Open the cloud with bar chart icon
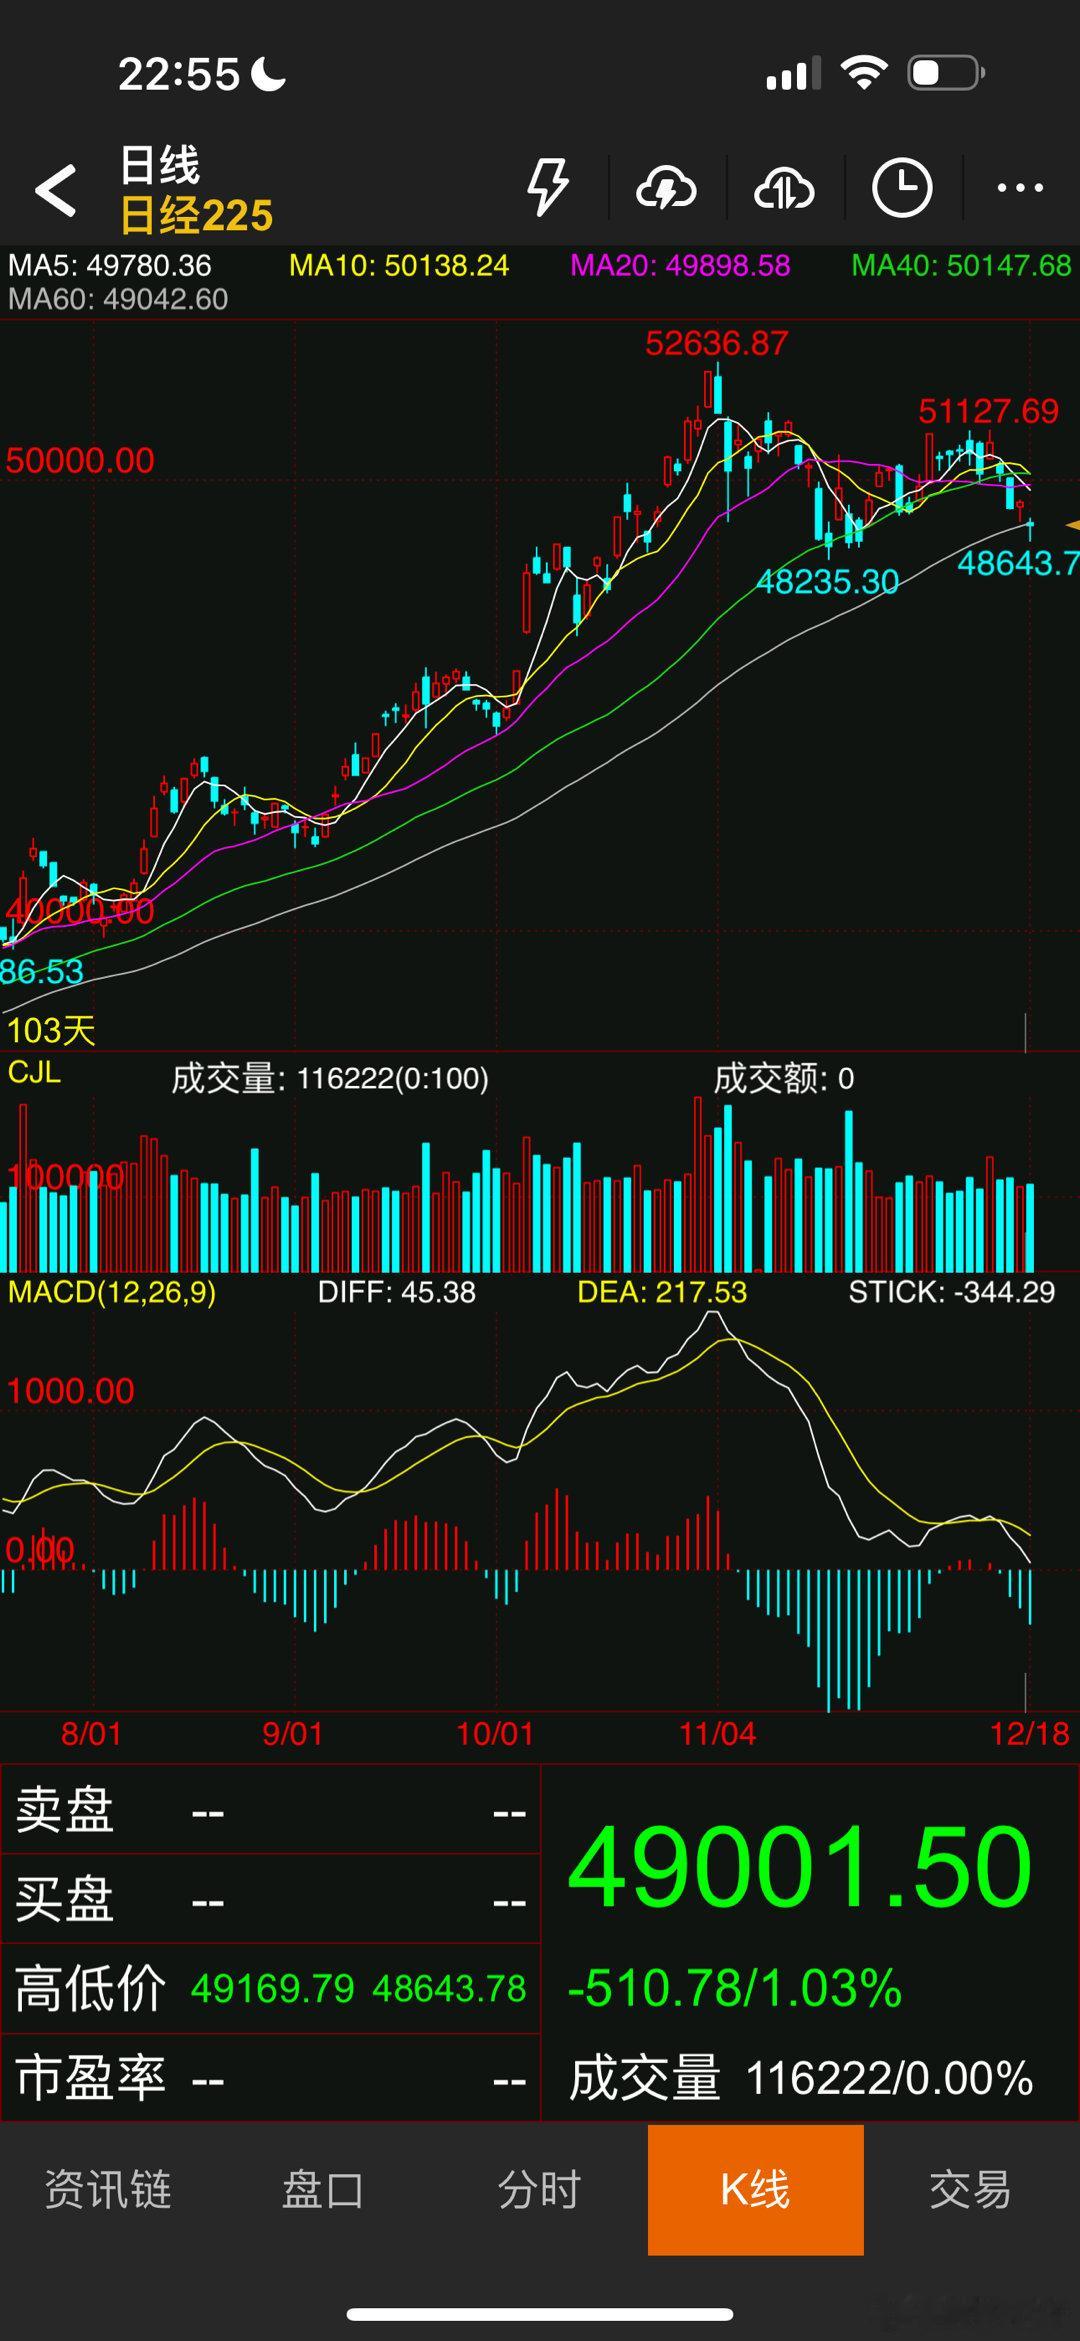 (x=784, y=187)
